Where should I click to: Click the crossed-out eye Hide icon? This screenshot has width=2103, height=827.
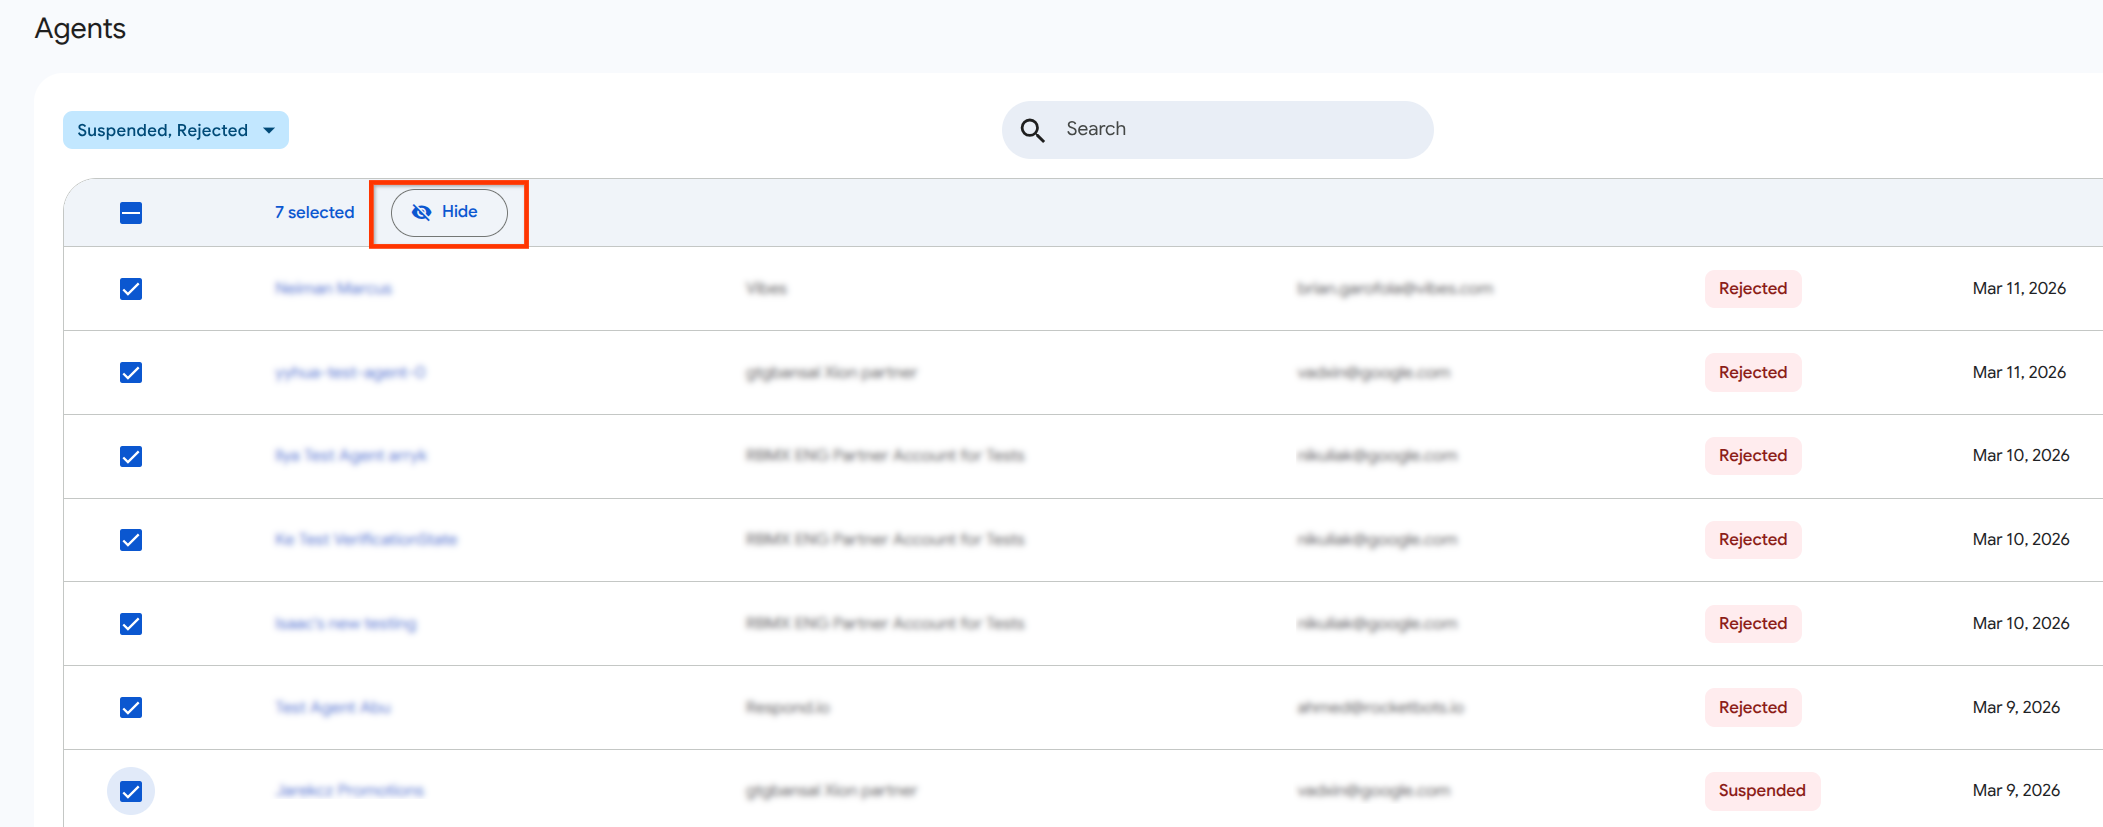coord(421,212)
